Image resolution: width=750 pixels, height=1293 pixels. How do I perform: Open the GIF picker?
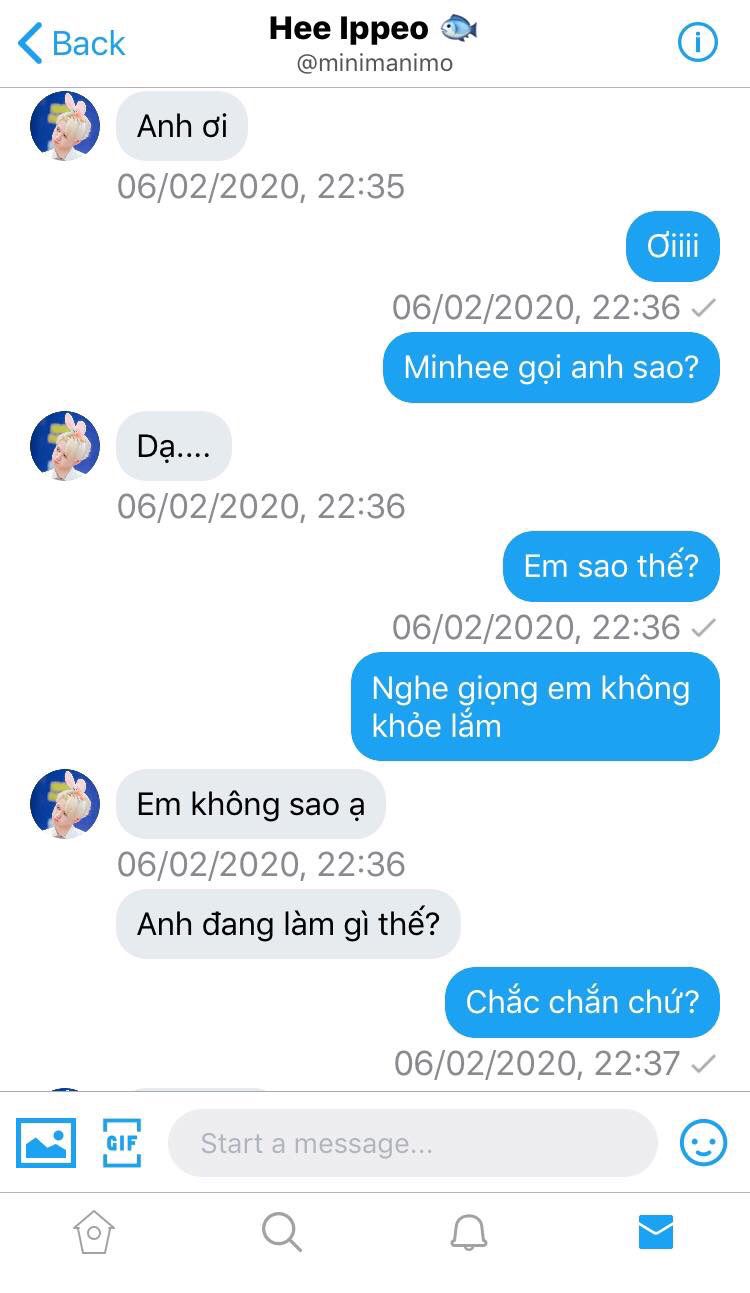tap(122, 1143)
